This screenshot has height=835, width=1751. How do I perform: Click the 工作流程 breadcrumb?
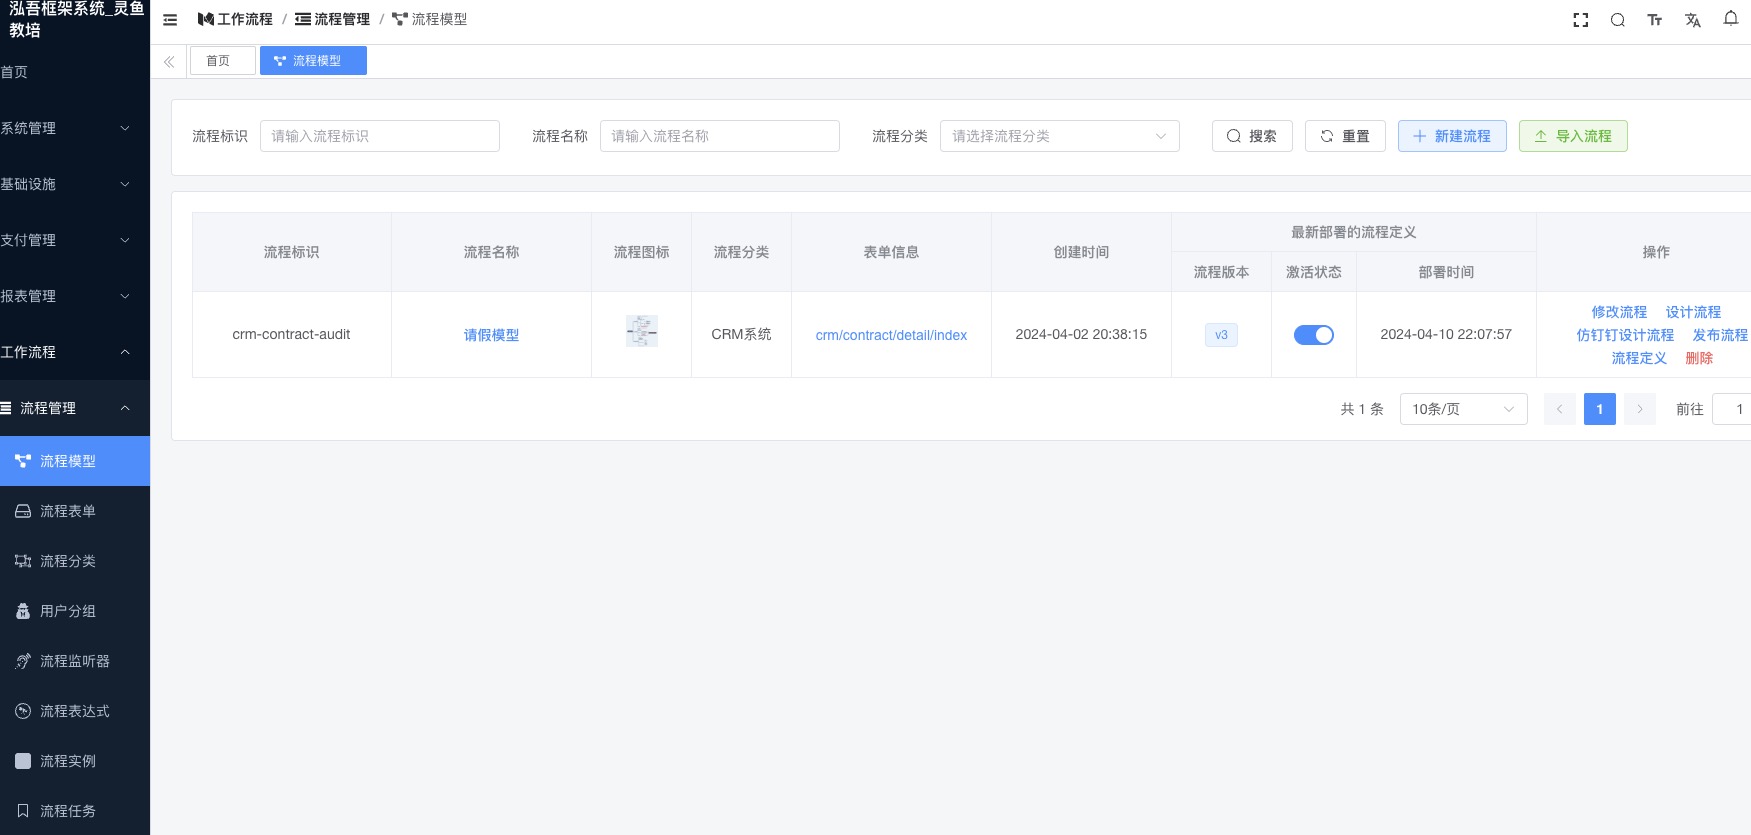click(x=235, y=19)
